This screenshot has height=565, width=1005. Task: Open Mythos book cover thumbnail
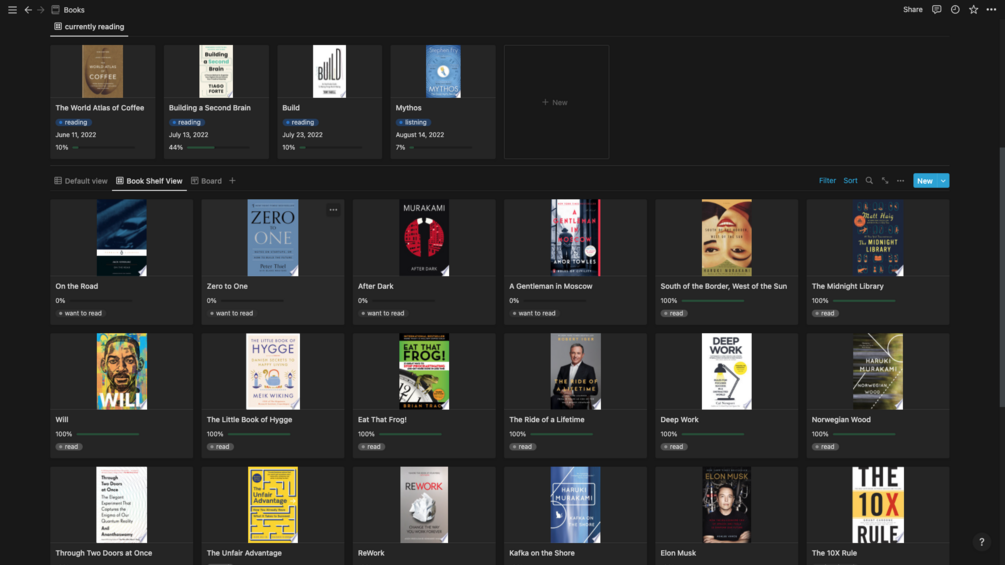[443, 71]
